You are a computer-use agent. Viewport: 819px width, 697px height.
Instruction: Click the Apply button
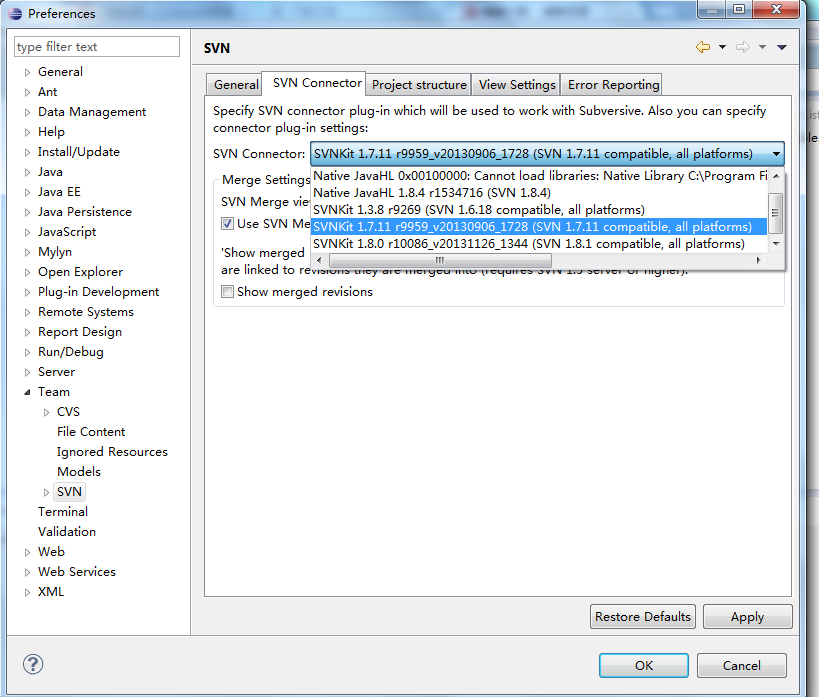click(747, 617)
